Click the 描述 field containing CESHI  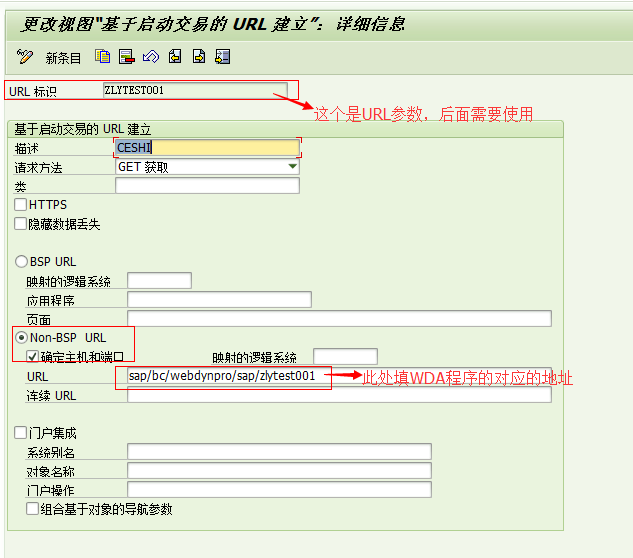pyautogui.click(x=207, y=147)
